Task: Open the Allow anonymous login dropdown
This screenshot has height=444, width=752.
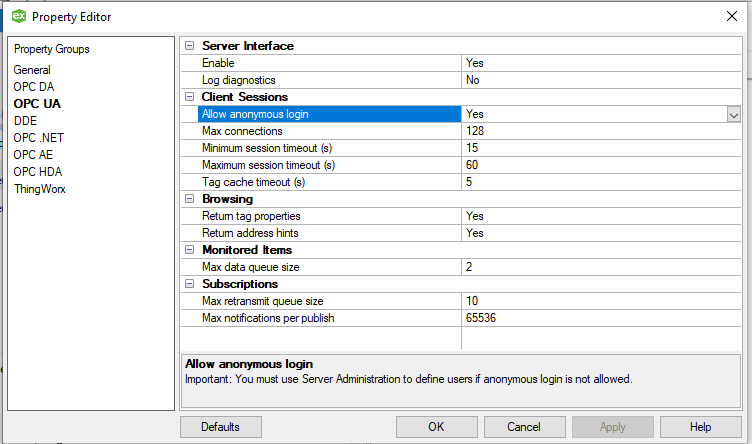Action: click(733, 114)
